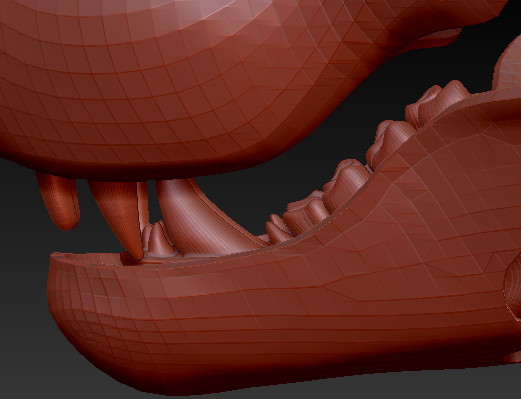The width and height of the screenshot is (521, 399).
Task: Select the small lower incisors between canines
Action: point(157,238)
